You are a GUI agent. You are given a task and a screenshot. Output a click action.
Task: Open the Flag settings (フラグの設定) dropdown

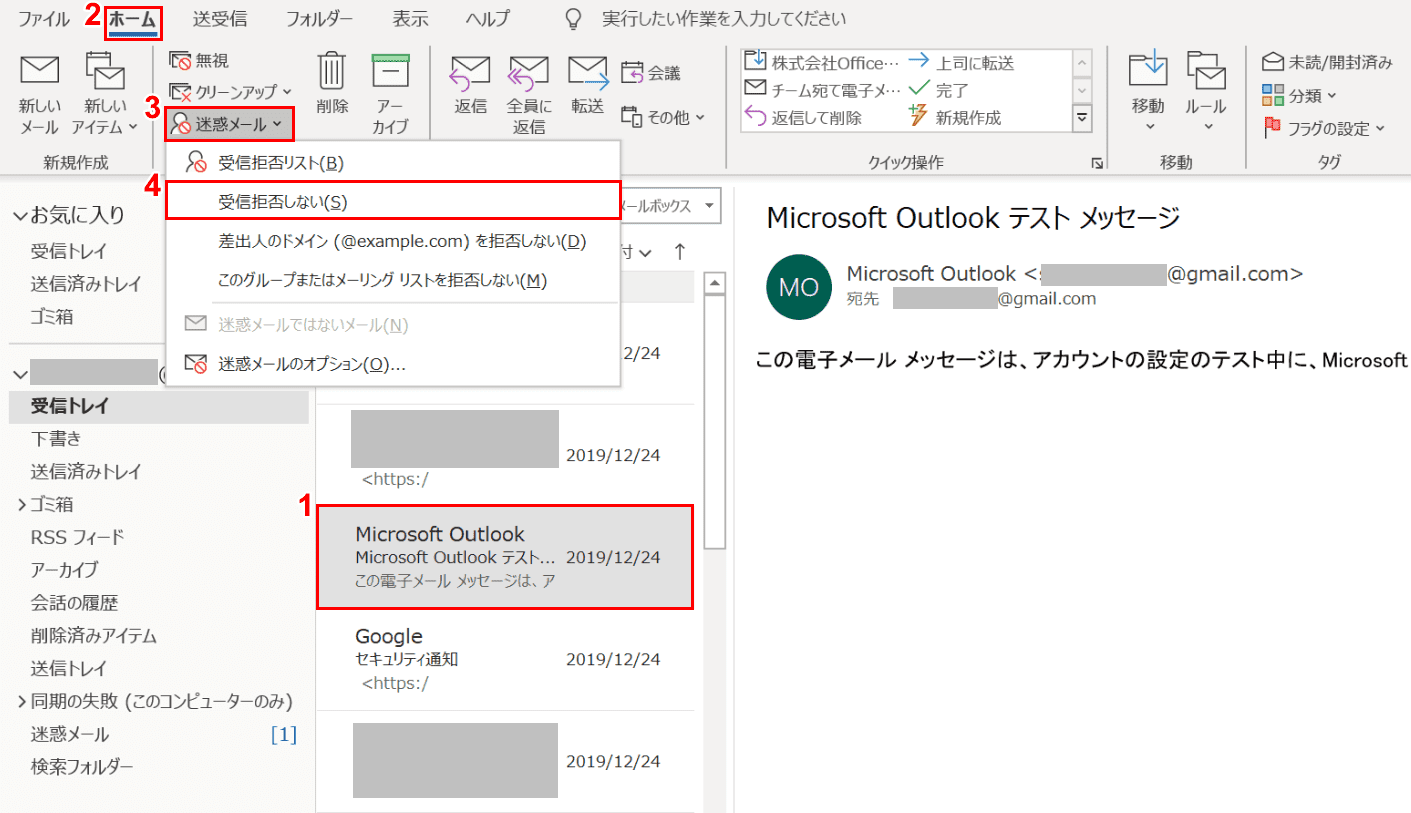[1324, 127]
